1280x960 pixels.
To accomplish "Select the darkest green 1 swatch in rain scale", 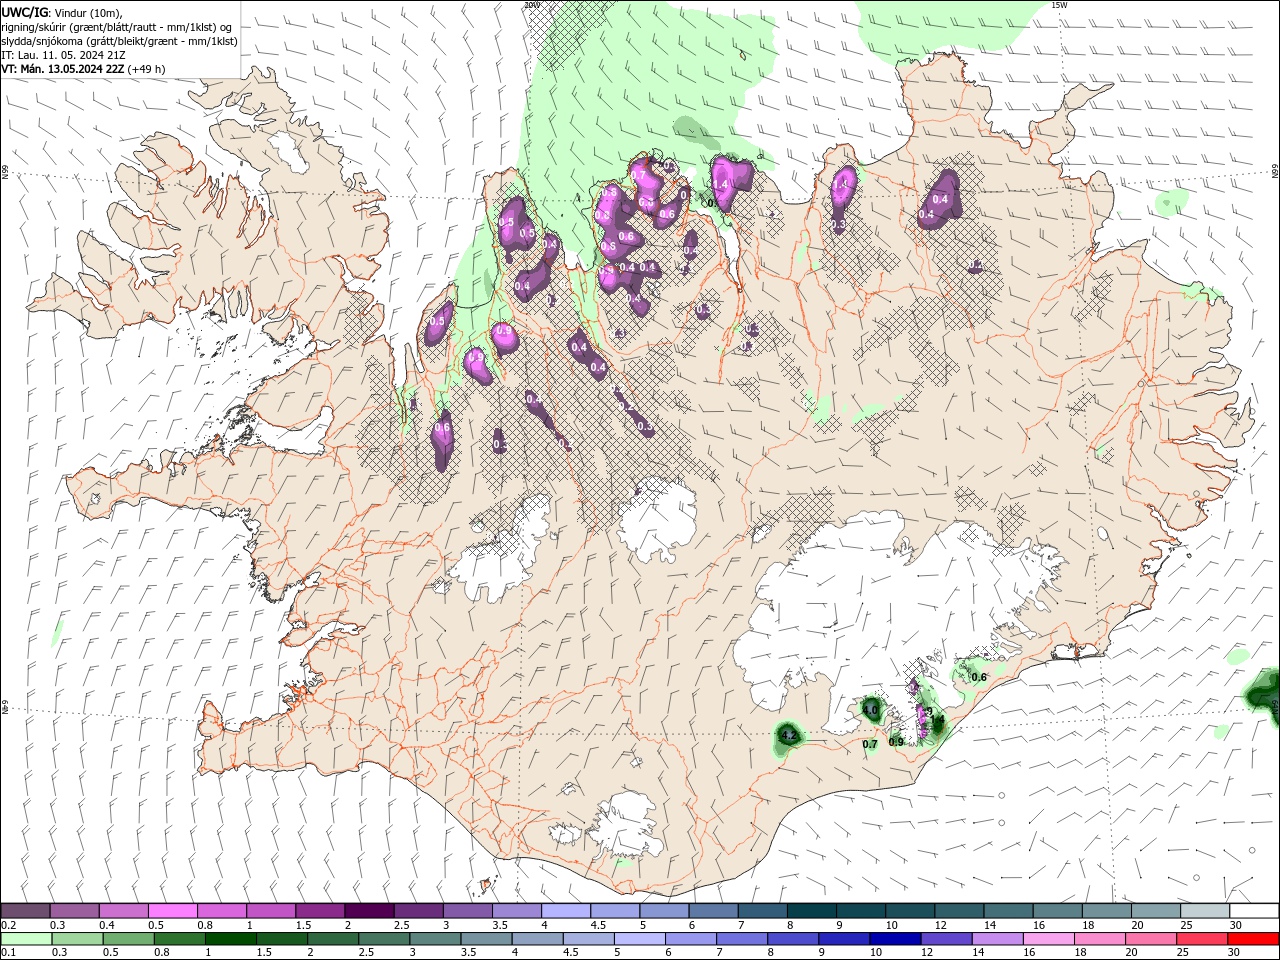I will (230, 939).
